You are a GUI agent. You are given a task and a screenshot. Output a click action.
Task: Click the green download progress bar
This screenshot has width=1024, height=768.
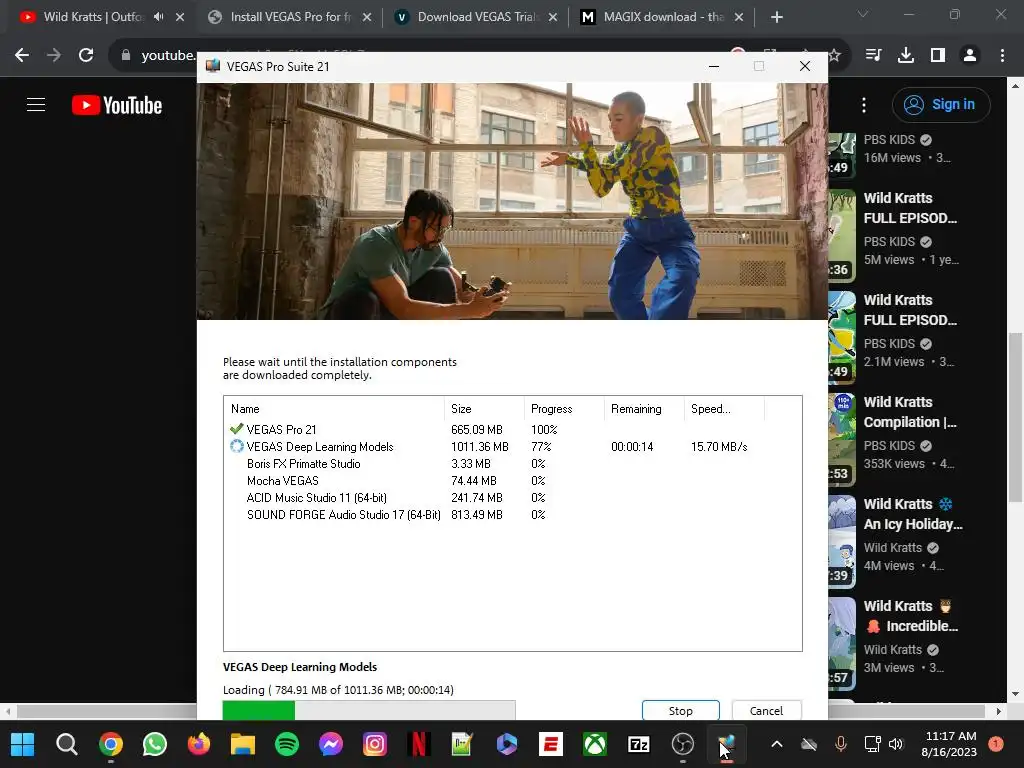point(369,710)
